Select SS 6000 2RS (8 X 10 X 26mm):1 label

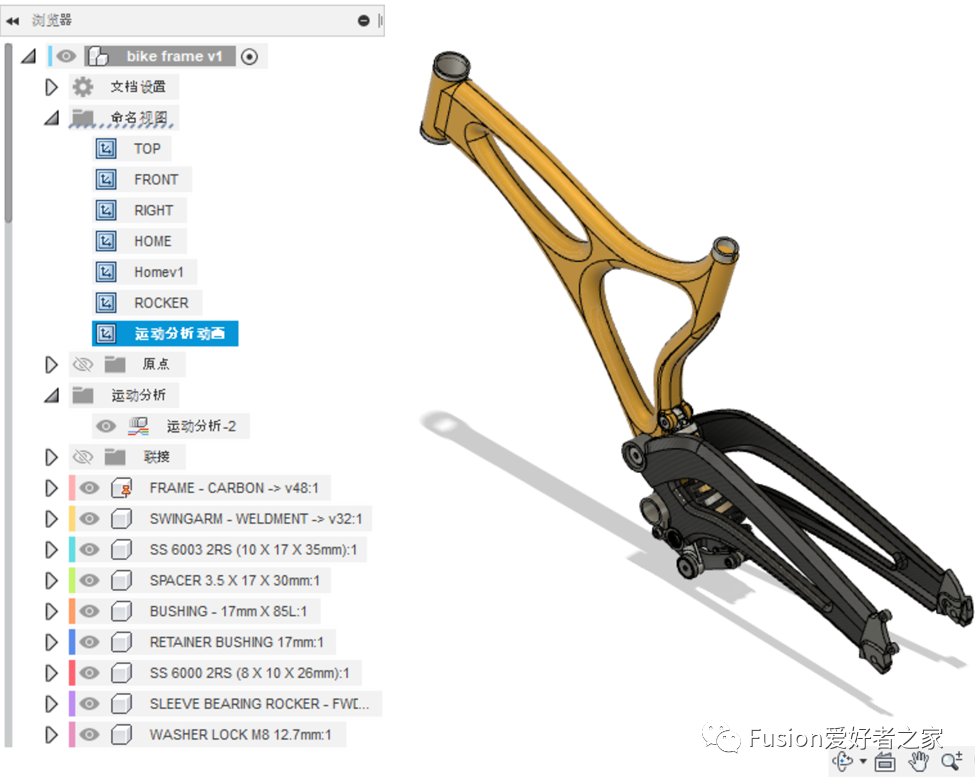[249, 673]
